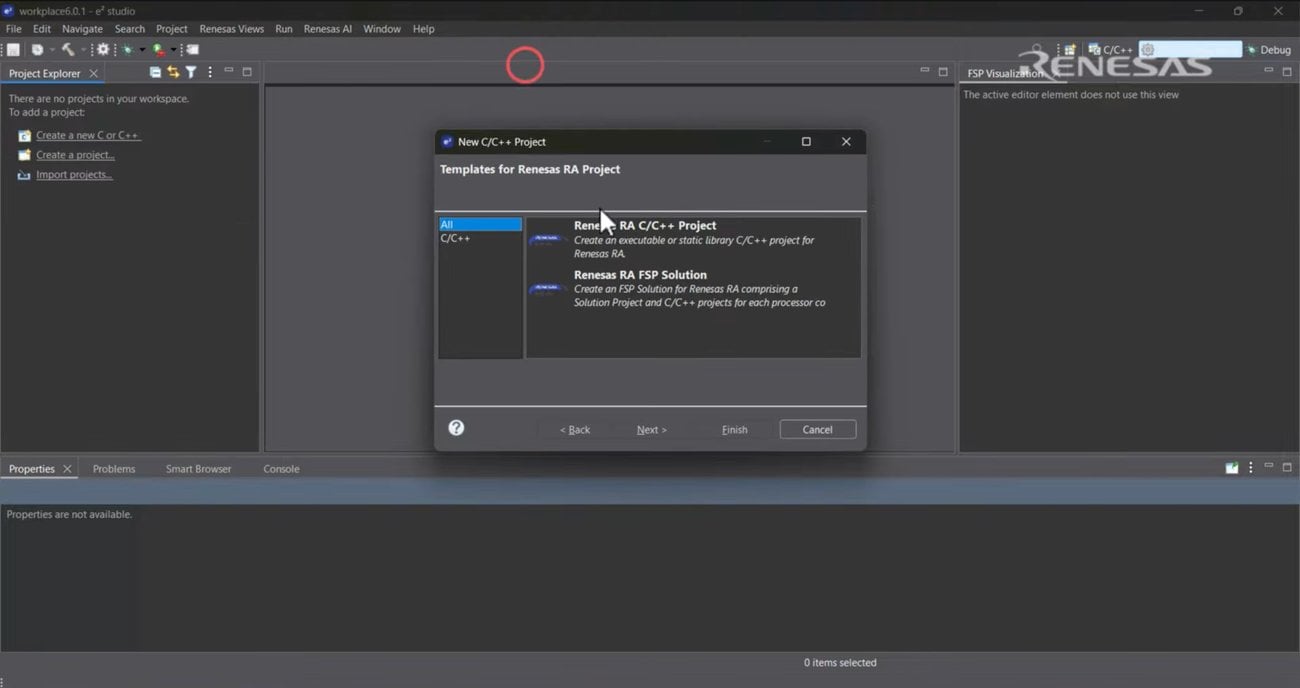Maximize the Properties bottom panel
1300x688 pixels.
click(x=1287, y=468)
